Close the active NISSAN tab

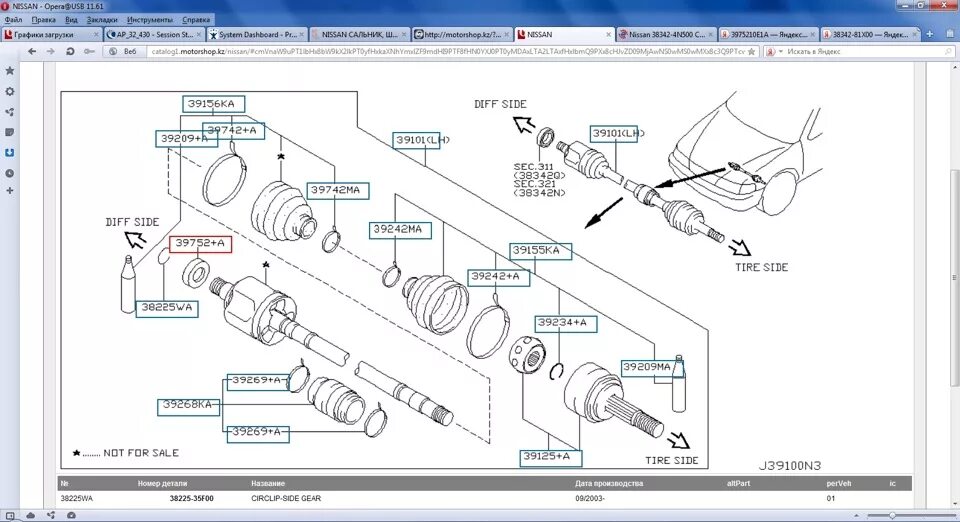click(608, 35)
